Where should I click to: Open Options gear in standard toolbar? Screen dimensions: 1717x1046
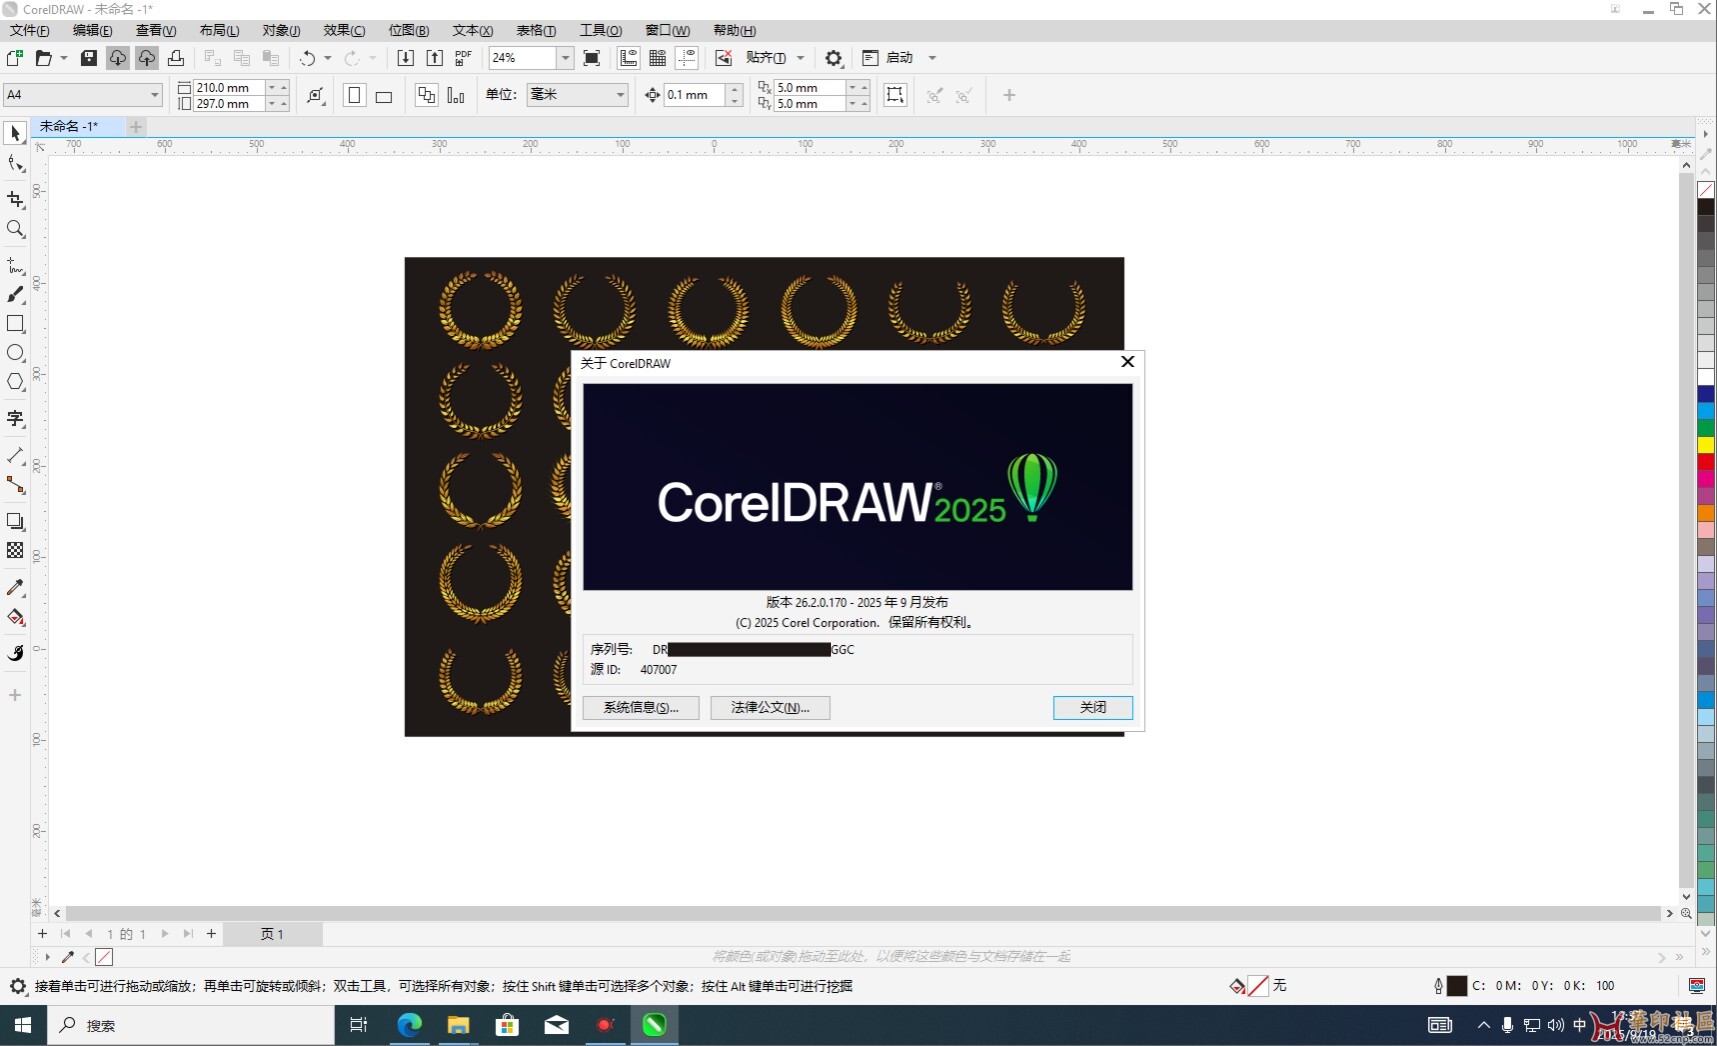(x=834, y=58)
